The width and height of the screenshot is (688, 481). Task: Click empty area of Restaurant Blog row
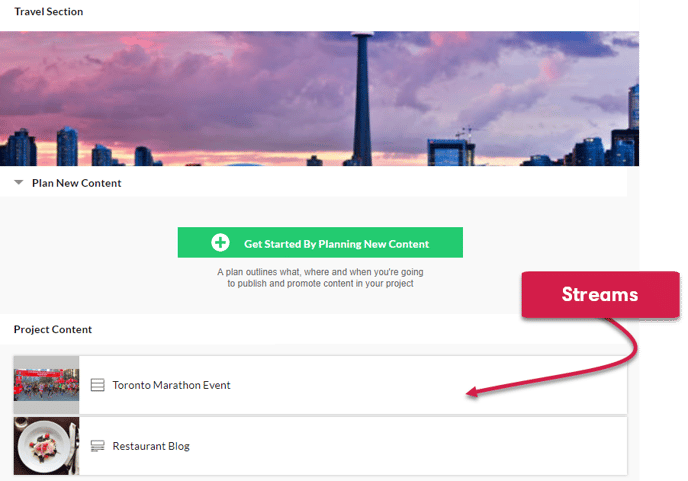(x=400, y=446)
